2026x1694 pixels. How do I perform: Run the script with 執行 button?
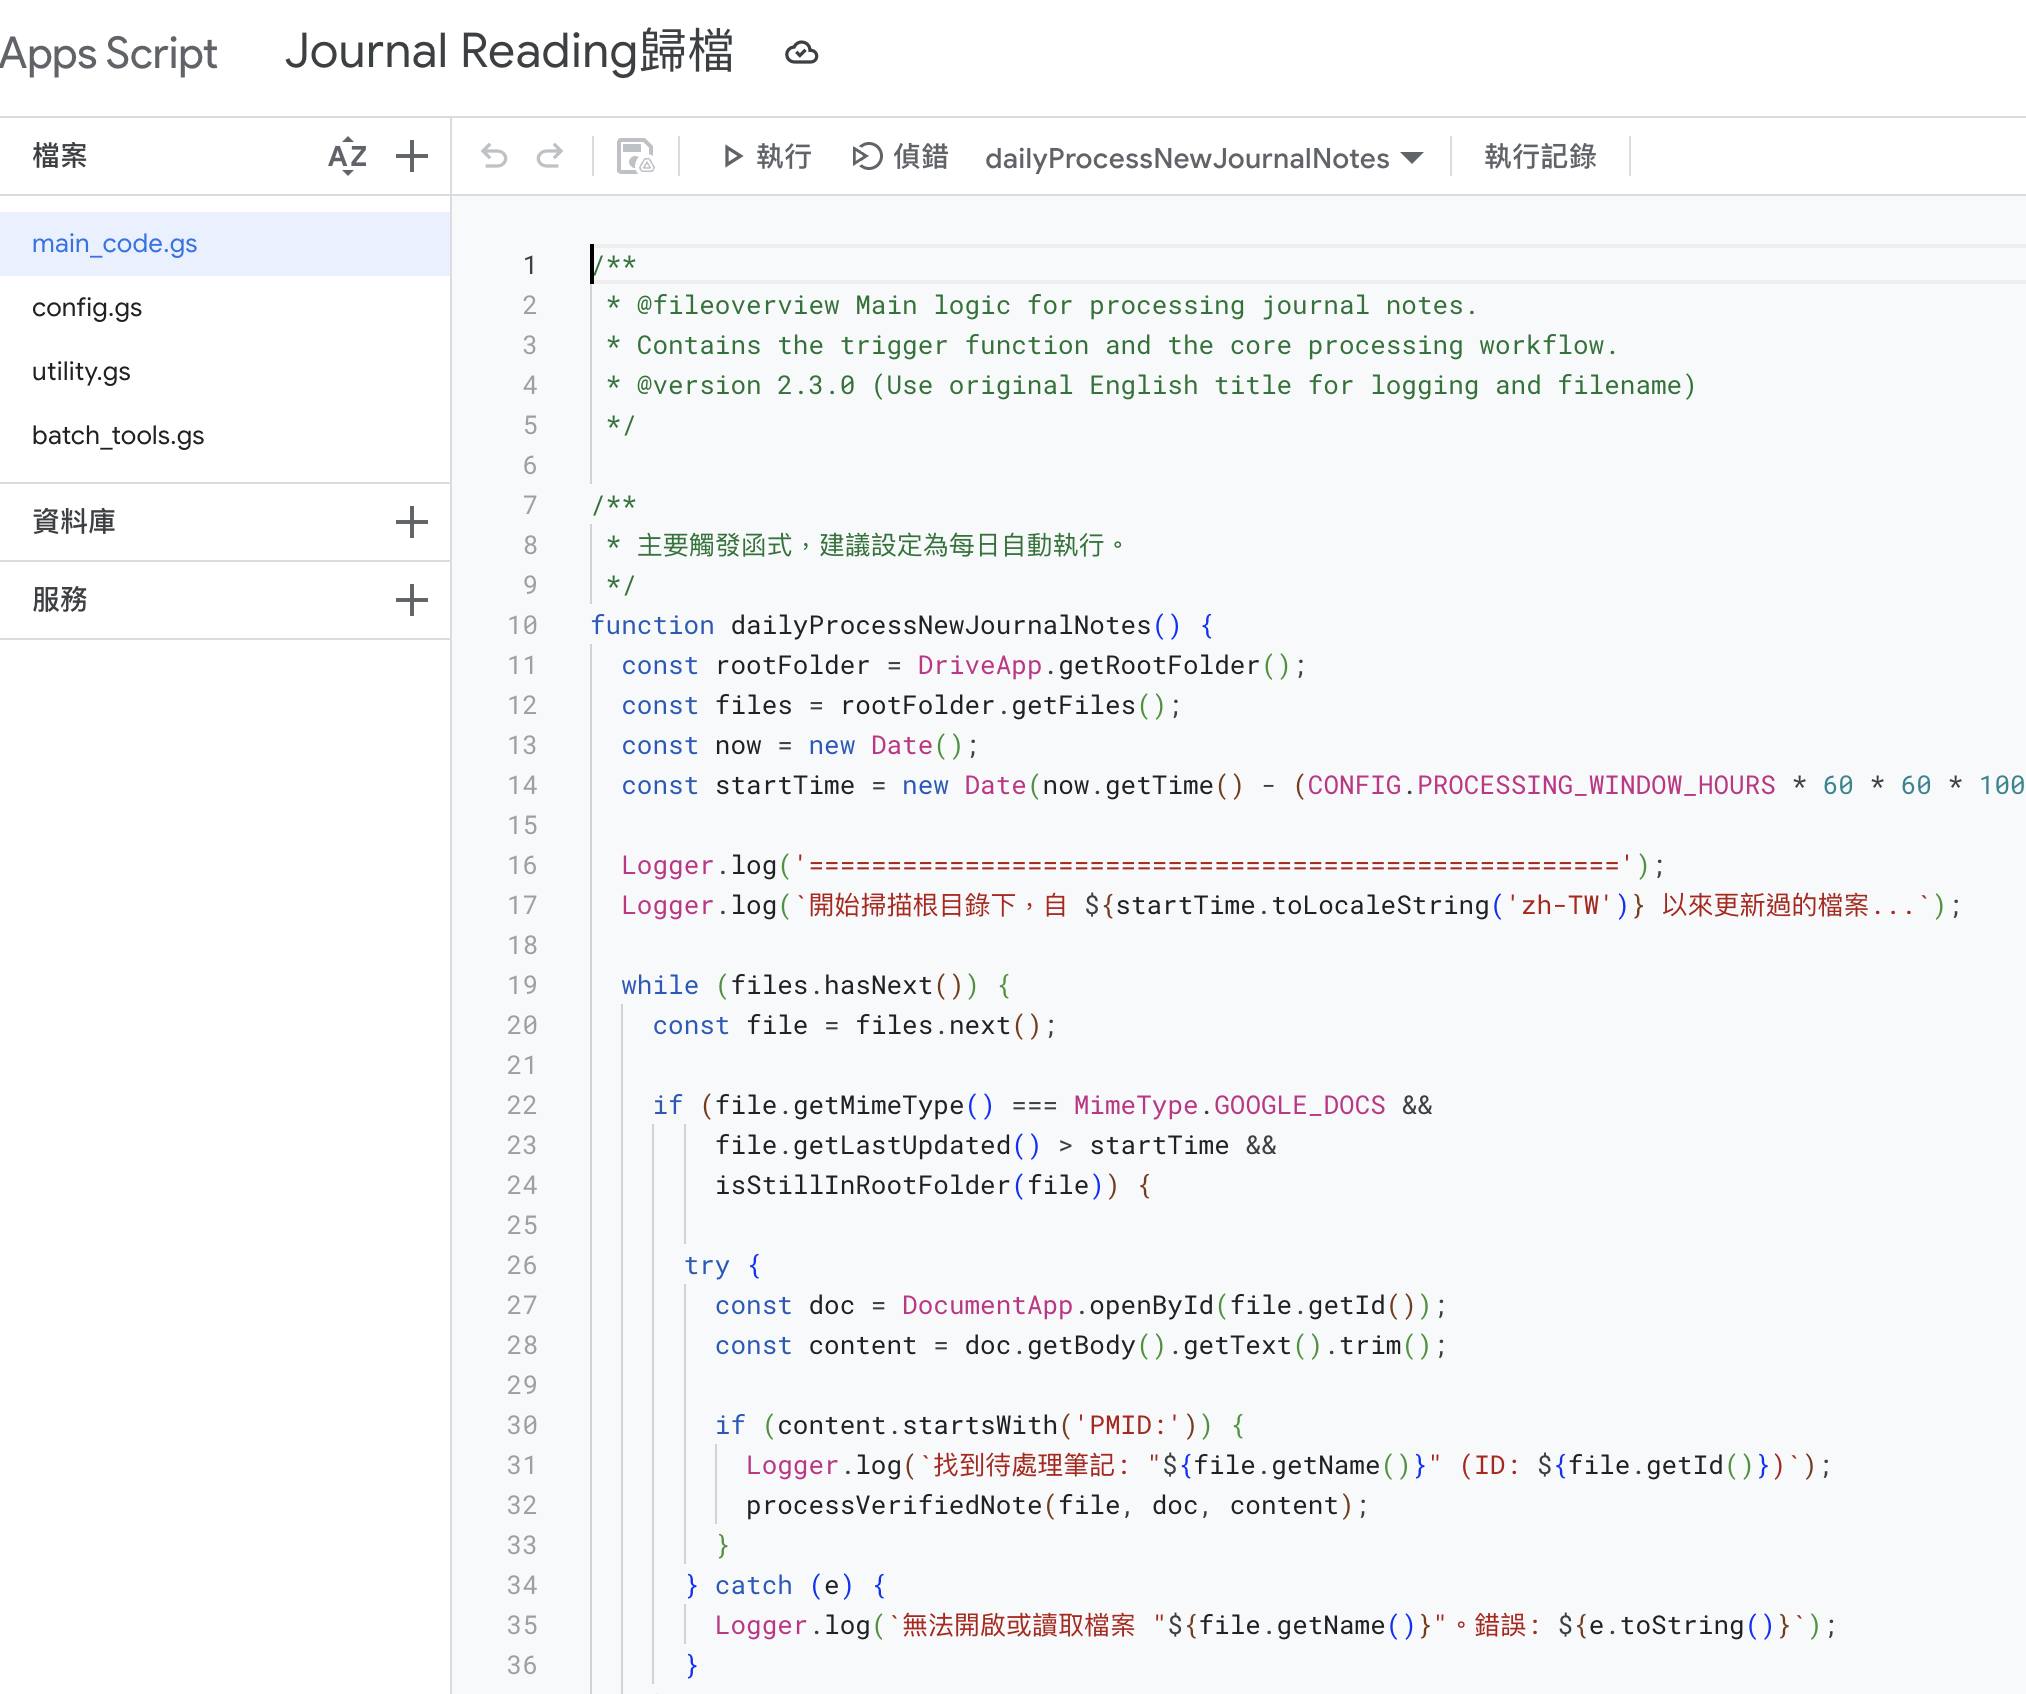(x=766, y=157)
